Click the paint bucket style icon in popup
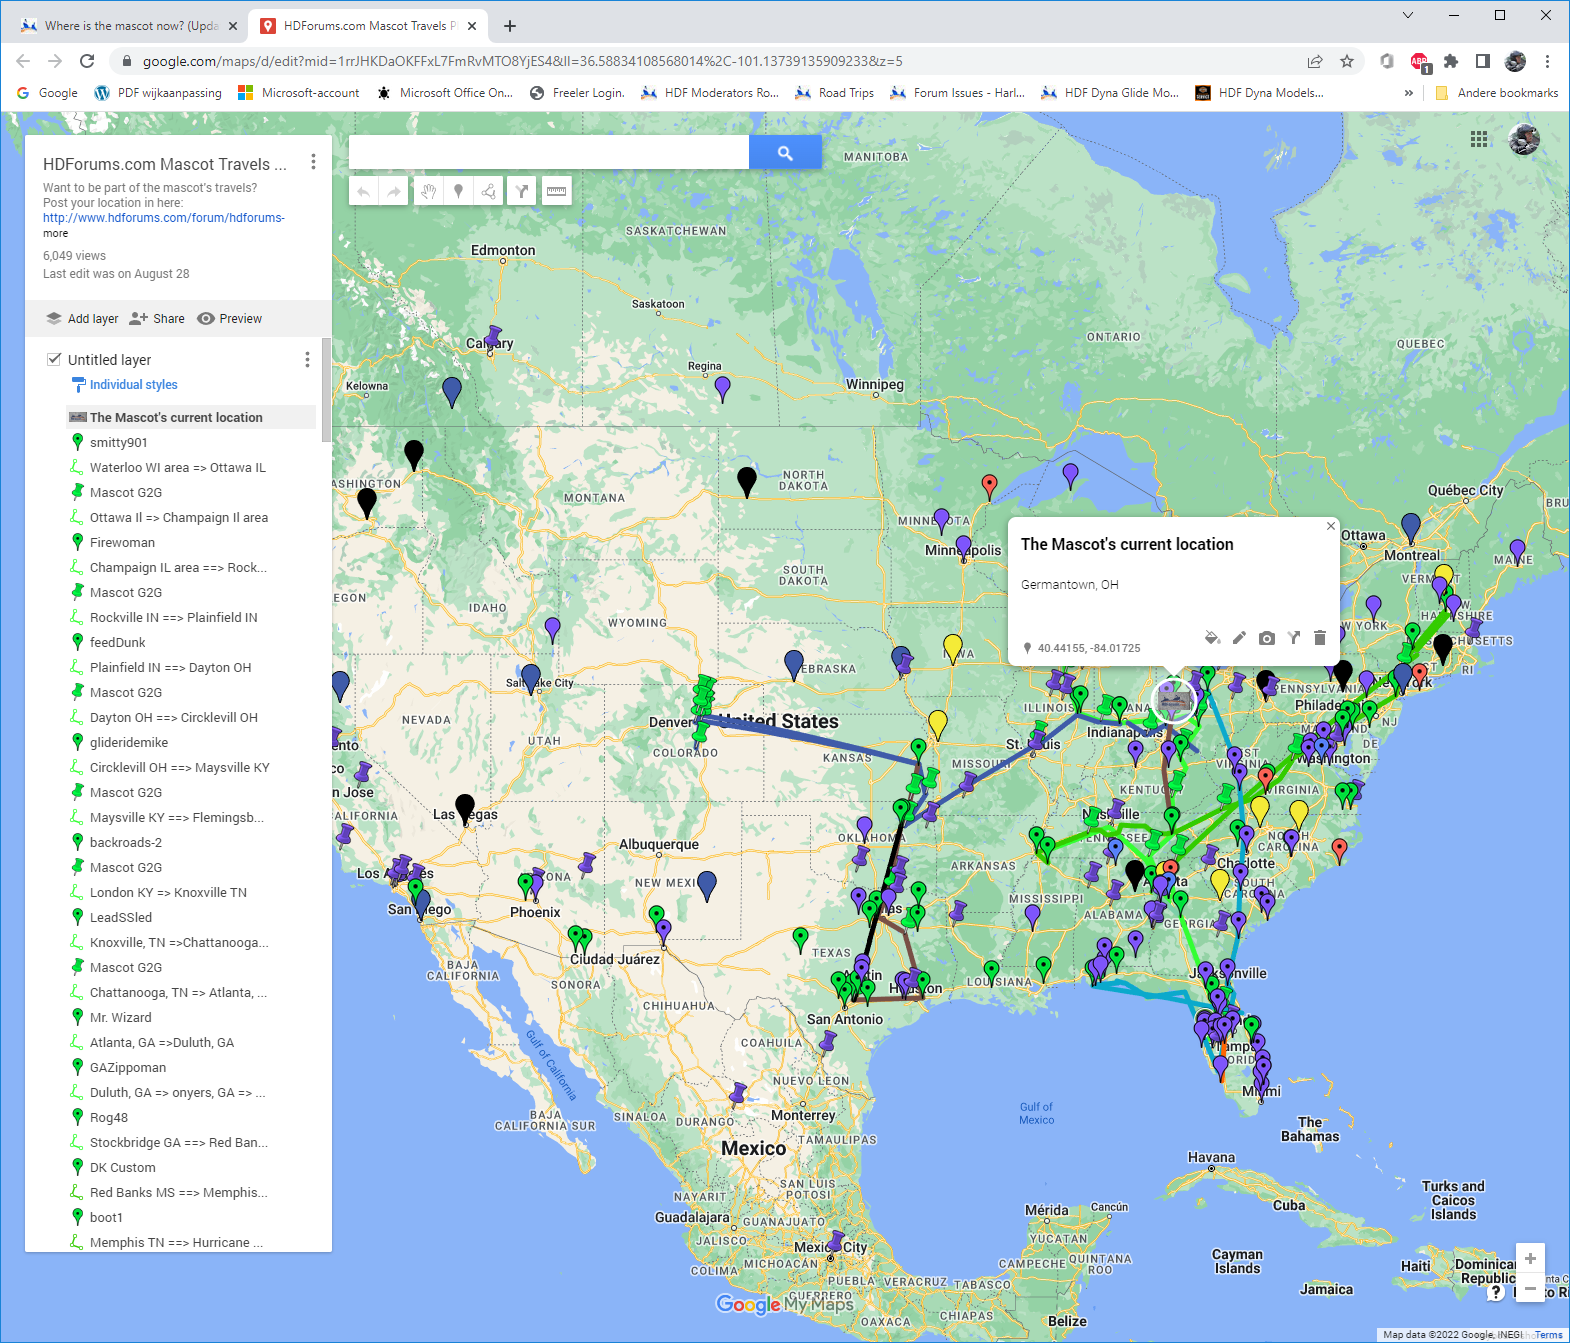1570x1343 pixels. coord(1212,638)
